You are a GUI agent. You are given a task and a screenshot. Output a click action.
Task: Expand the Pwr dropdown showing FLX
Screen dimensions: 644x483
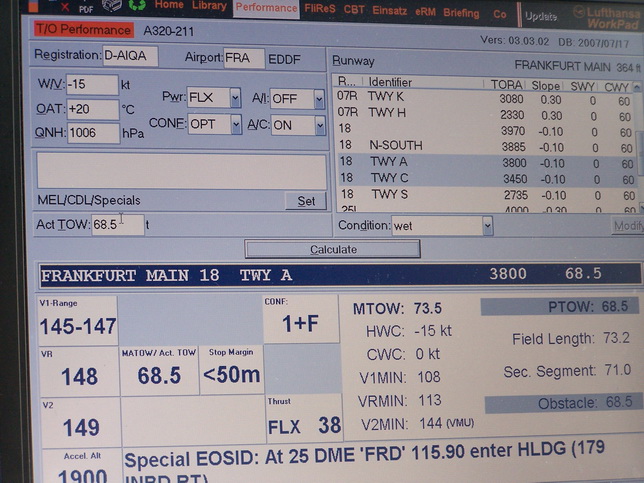(x=214, y=98)
